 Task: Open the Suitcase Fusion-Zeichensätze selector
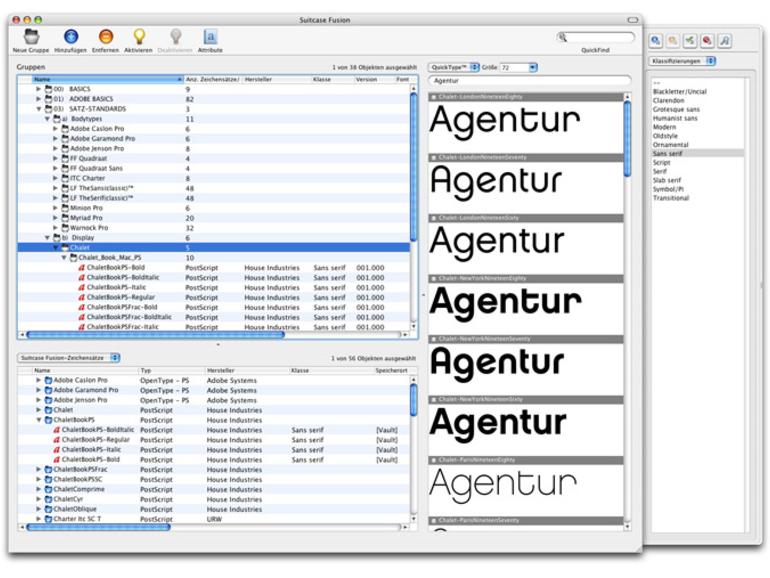69,358
